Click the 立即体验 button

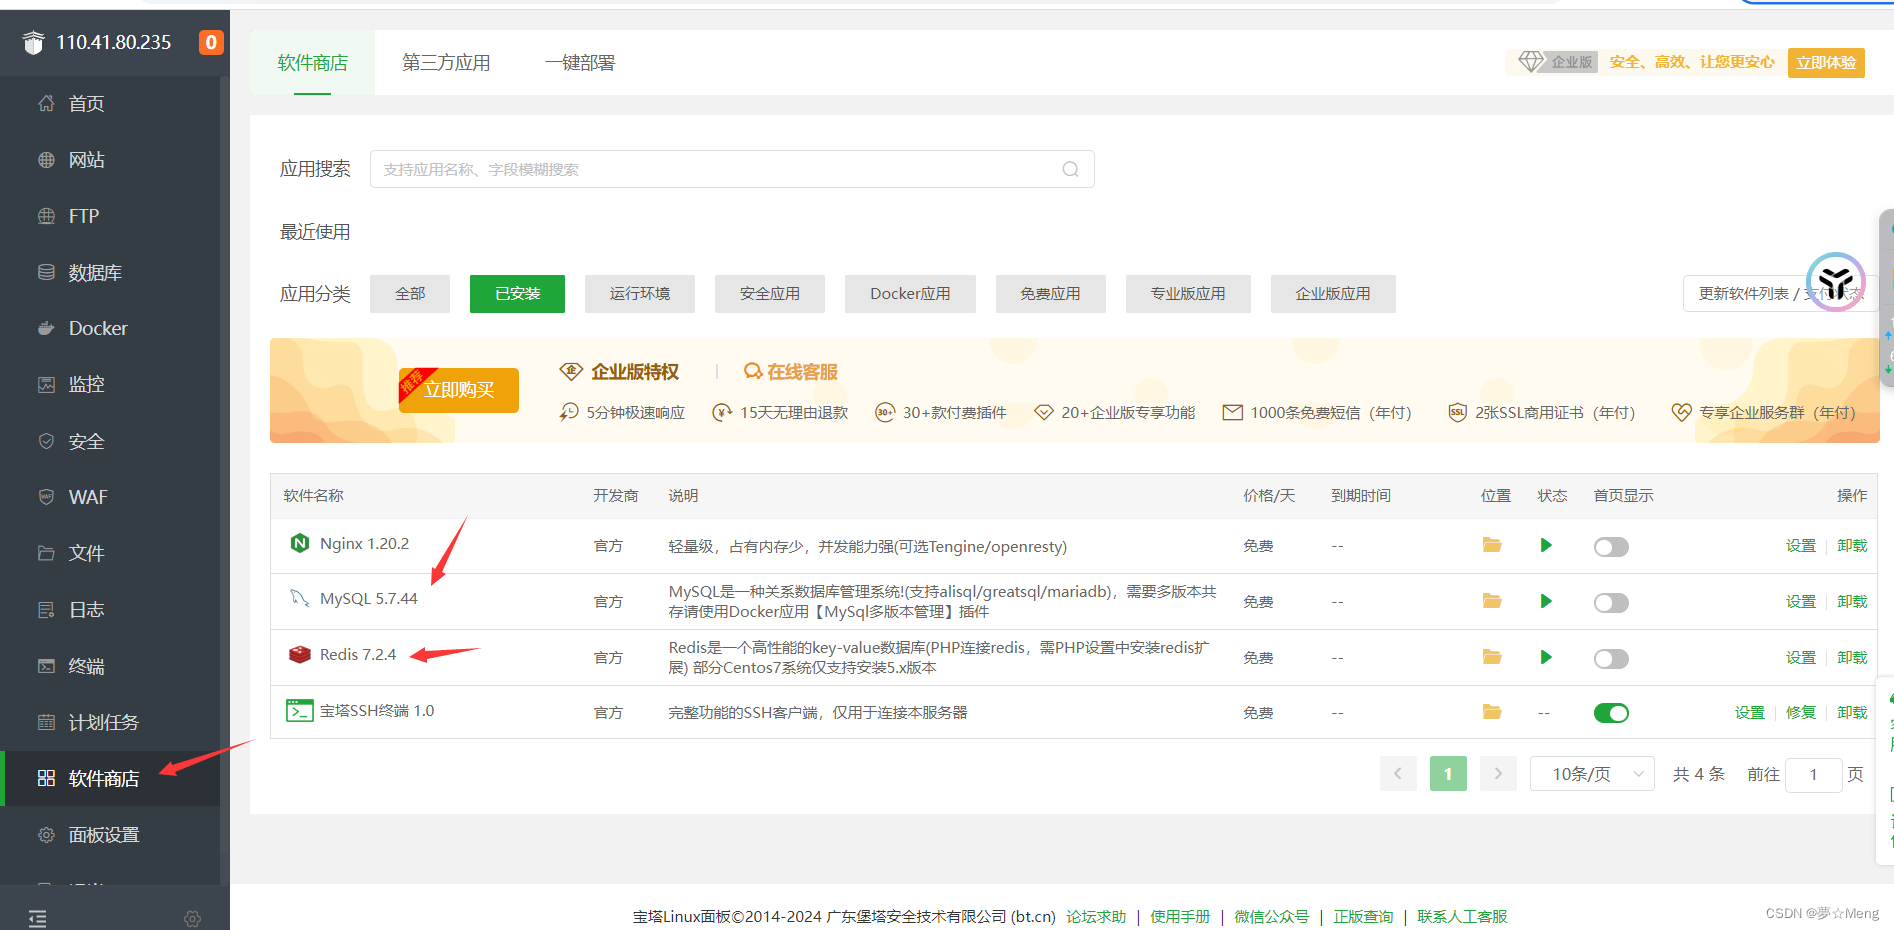[1826, 62]
